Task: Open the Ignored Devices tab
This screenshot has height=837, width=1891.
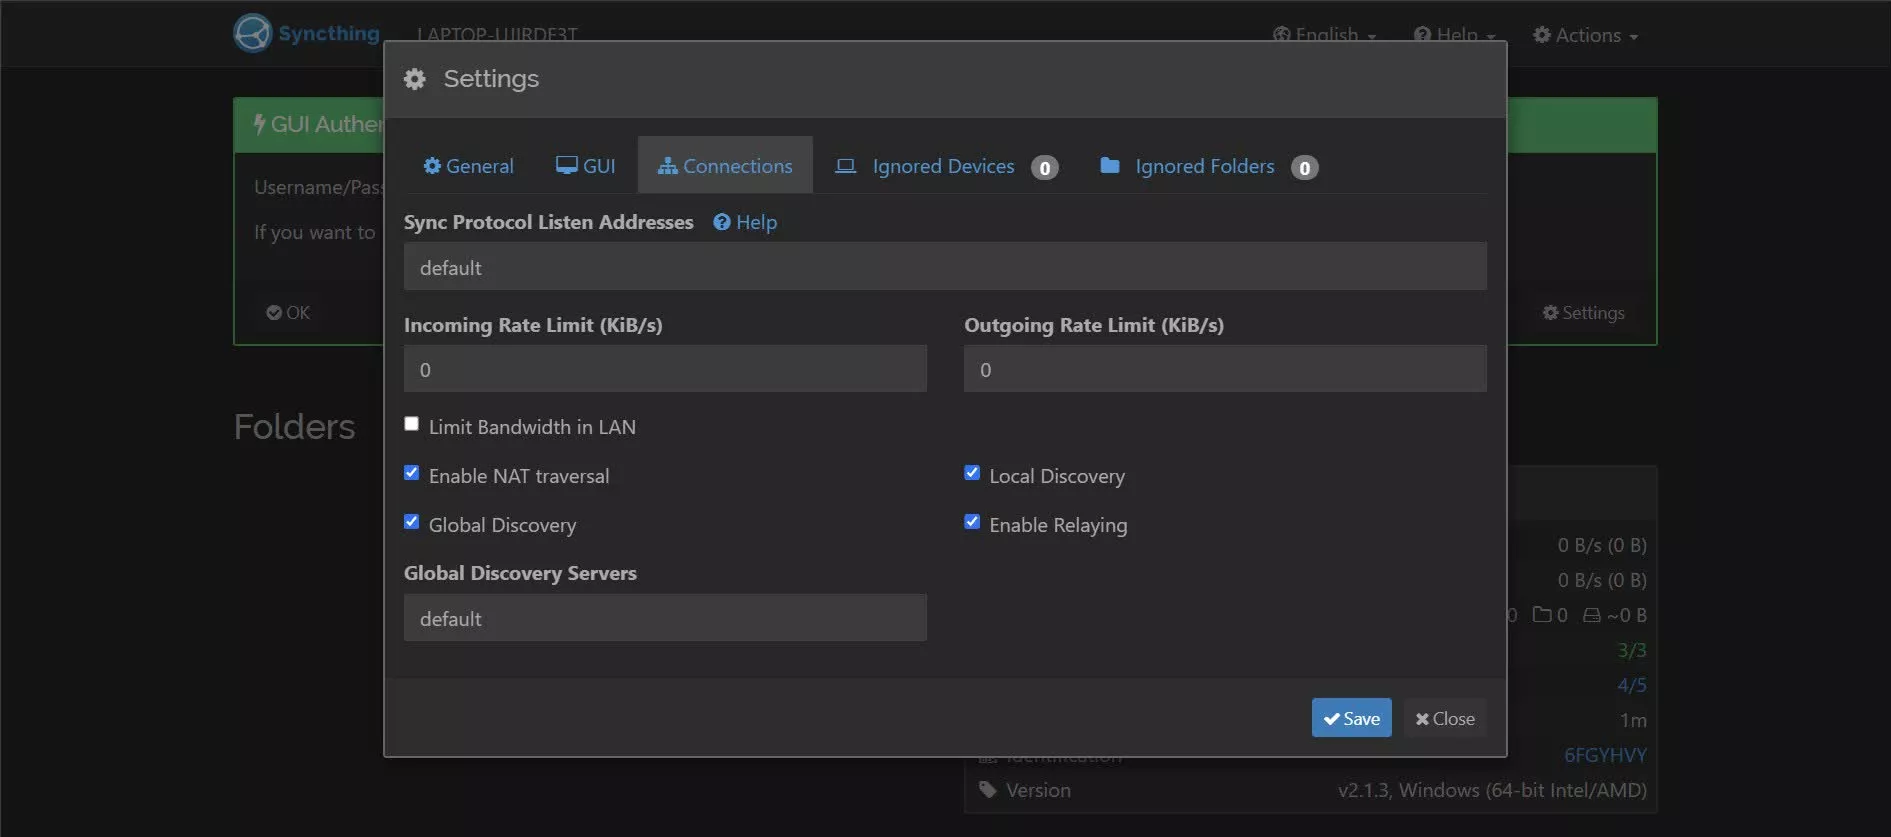Action: [x=946, y=166]
